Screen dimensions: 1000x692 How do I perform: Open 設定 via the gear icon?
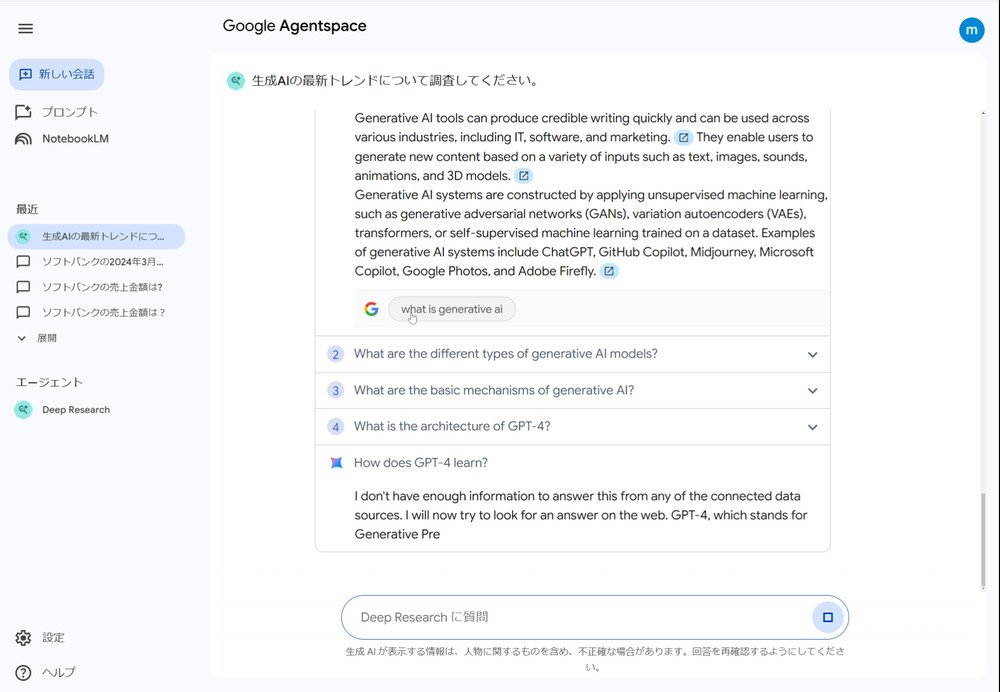(24, 637)
